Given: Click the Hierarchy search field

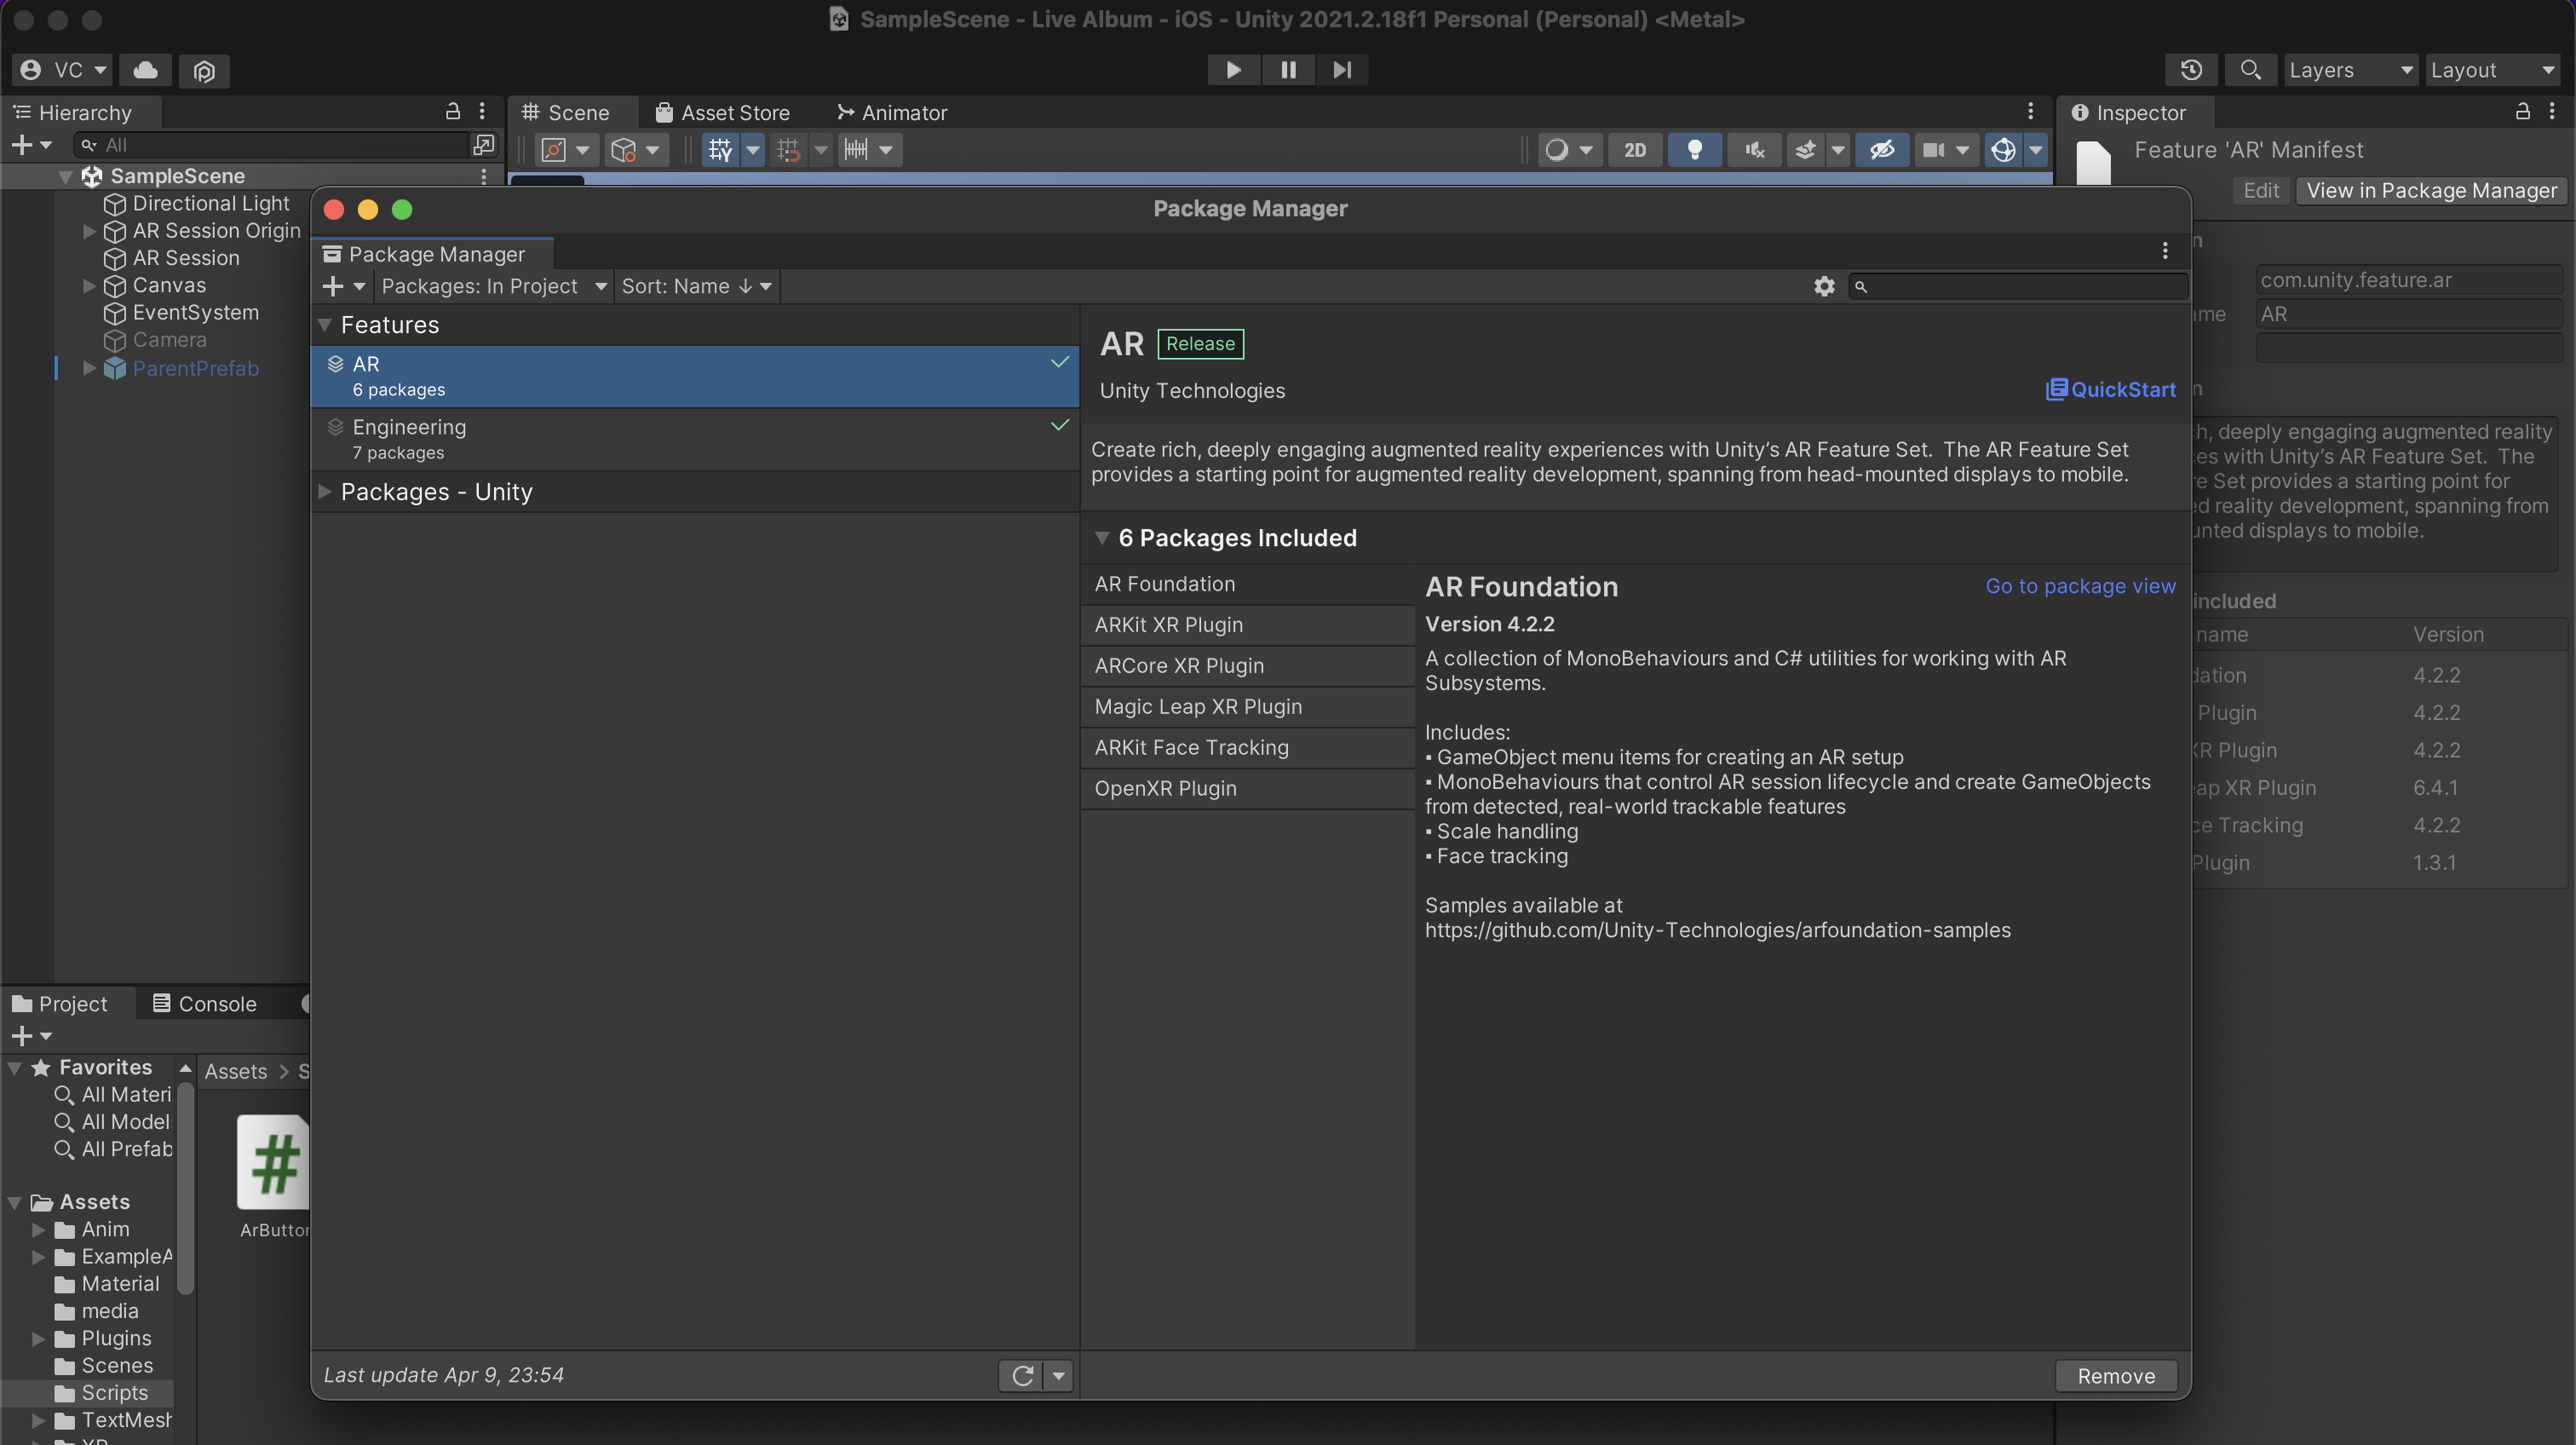Looking at the screenshot, I should (x=272, y=146).
